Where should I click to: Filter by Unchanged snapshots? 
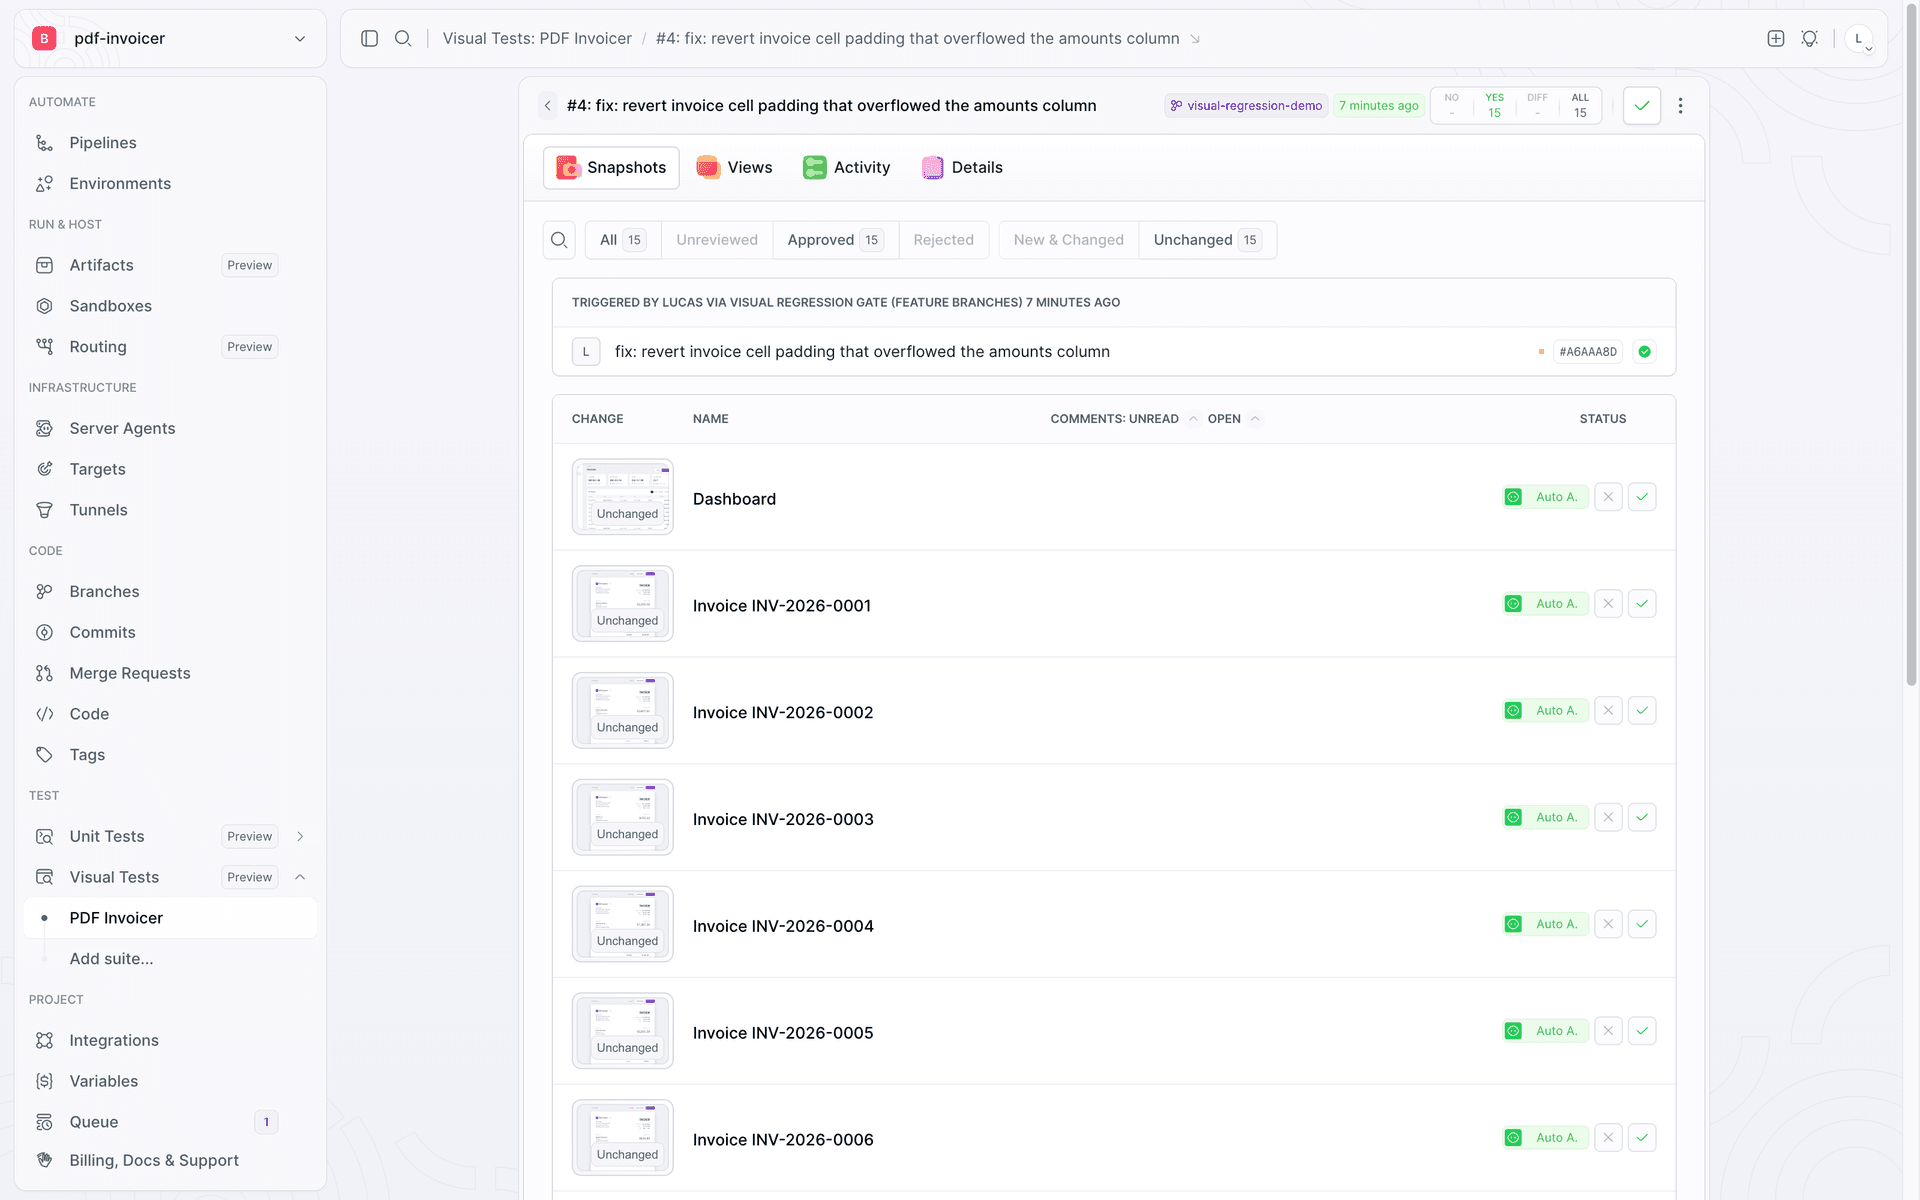(1207, 240)
